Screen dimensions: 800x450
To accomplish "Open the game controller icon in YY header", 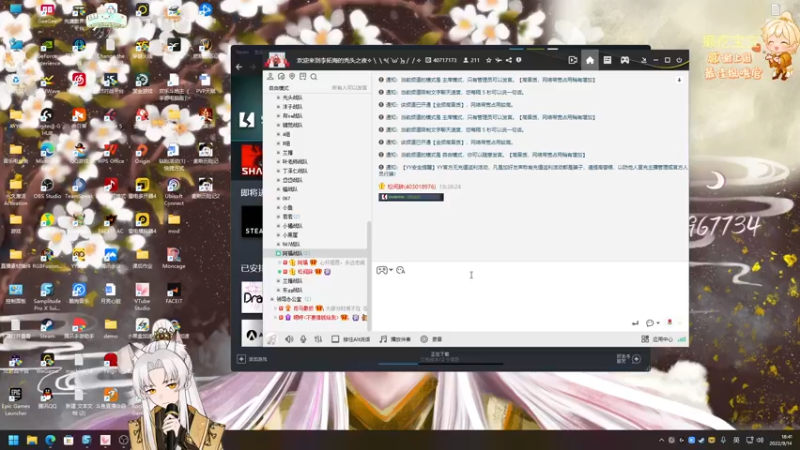I will tap(624, 60).
